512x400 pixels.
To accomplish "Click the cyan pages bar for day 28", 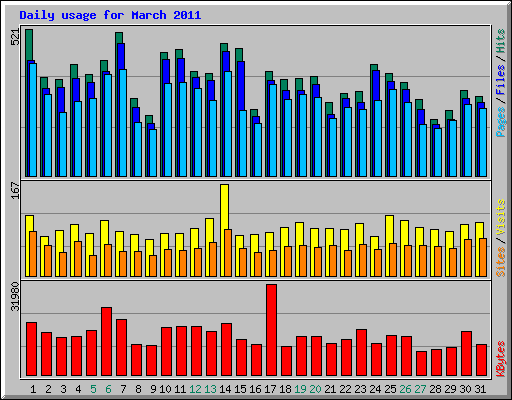I will pyautogui.click(x=438, y=152).
